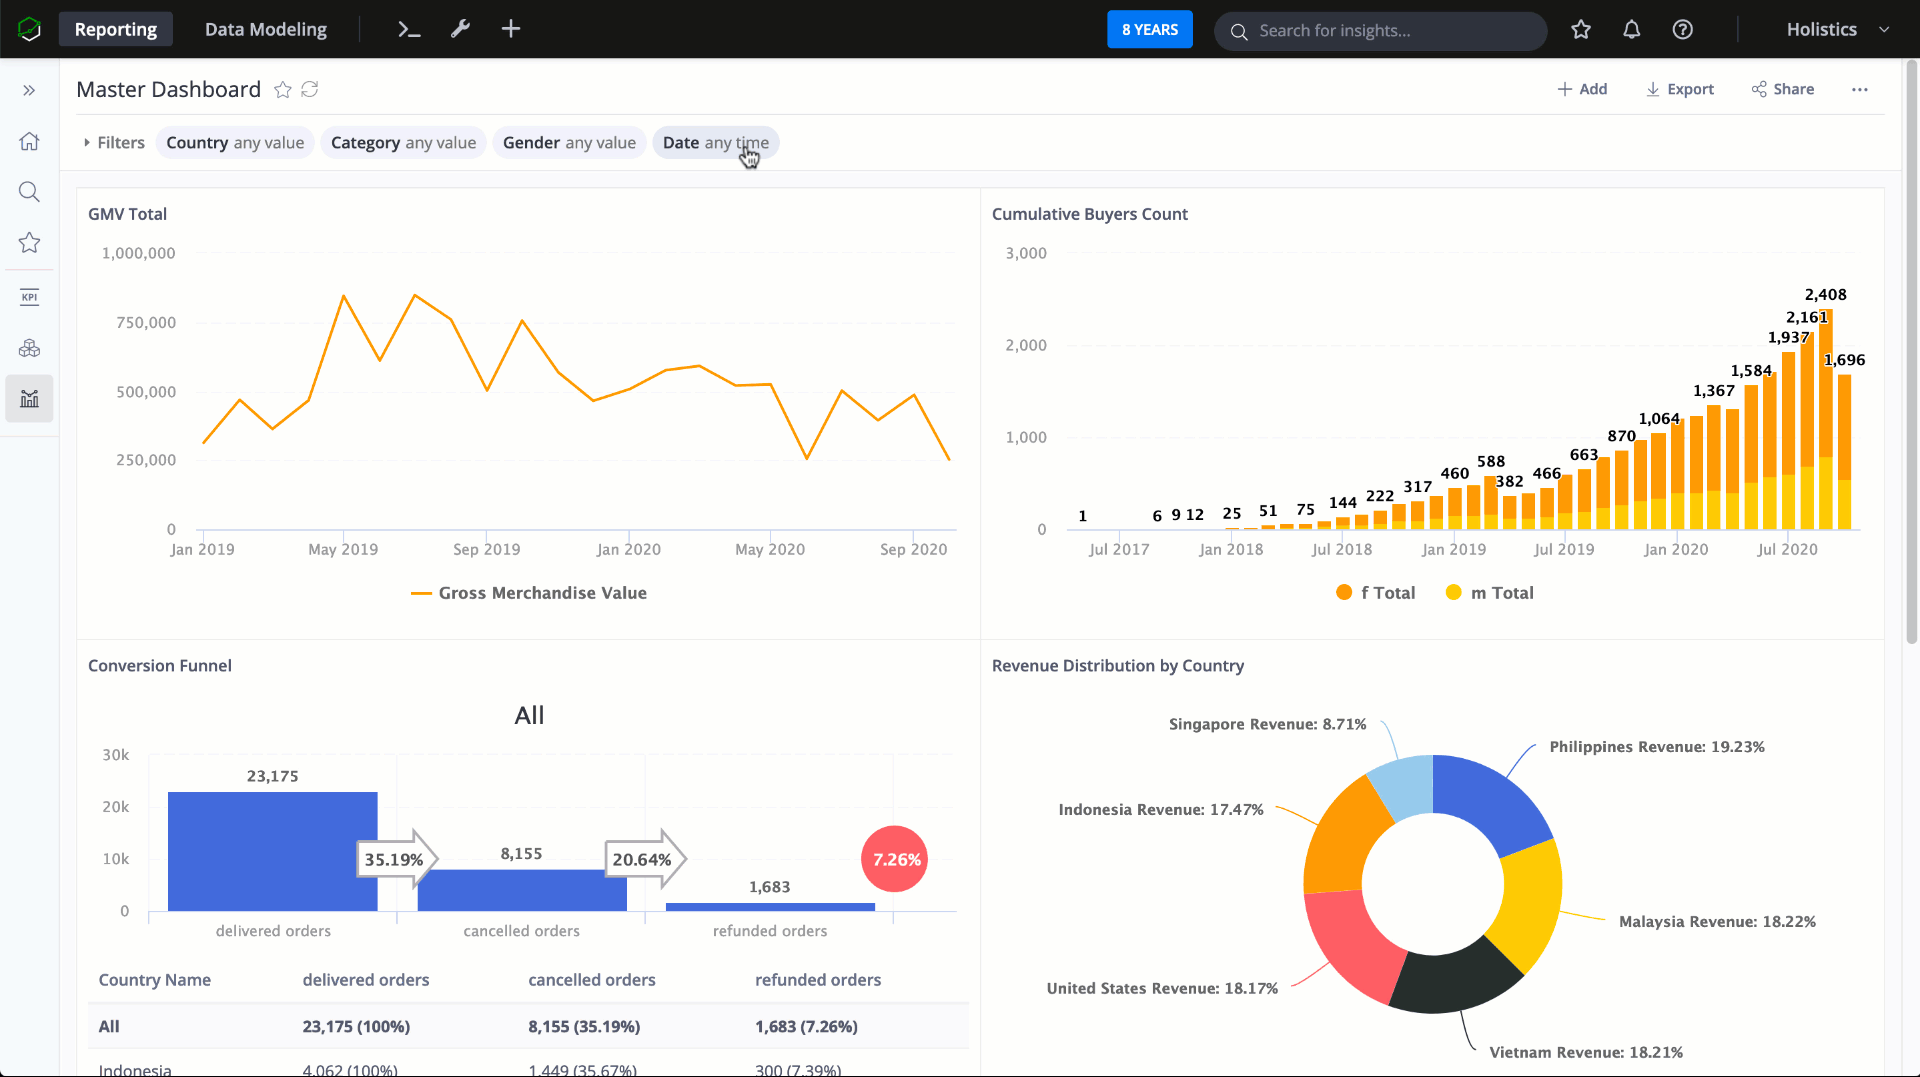Open the KPI section in sidebar
Viewport: 1920px width, 1077px height.
point(29,297)
